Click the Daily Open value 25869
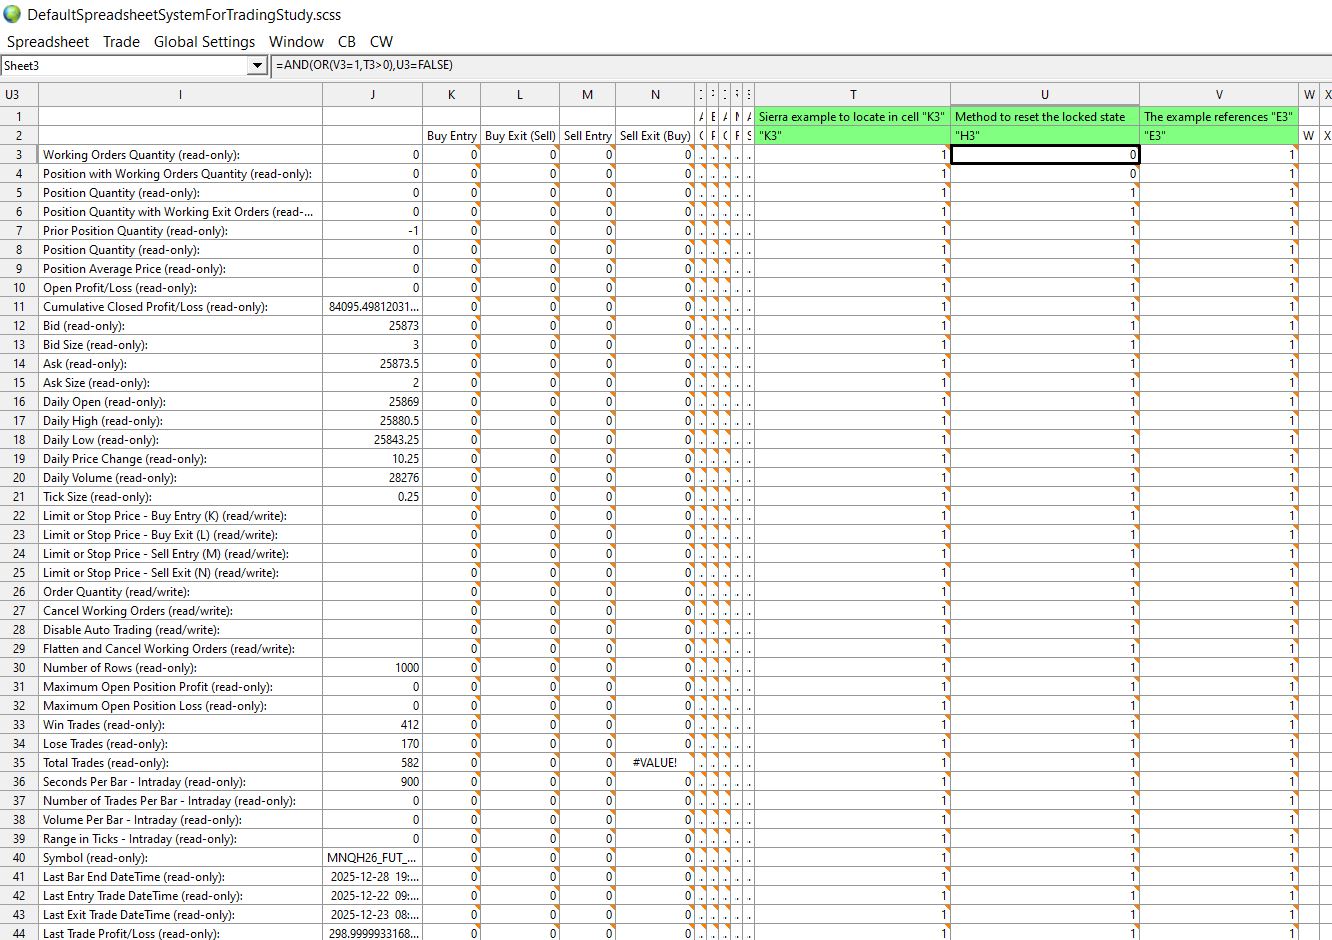 click(x=373, y=402)
